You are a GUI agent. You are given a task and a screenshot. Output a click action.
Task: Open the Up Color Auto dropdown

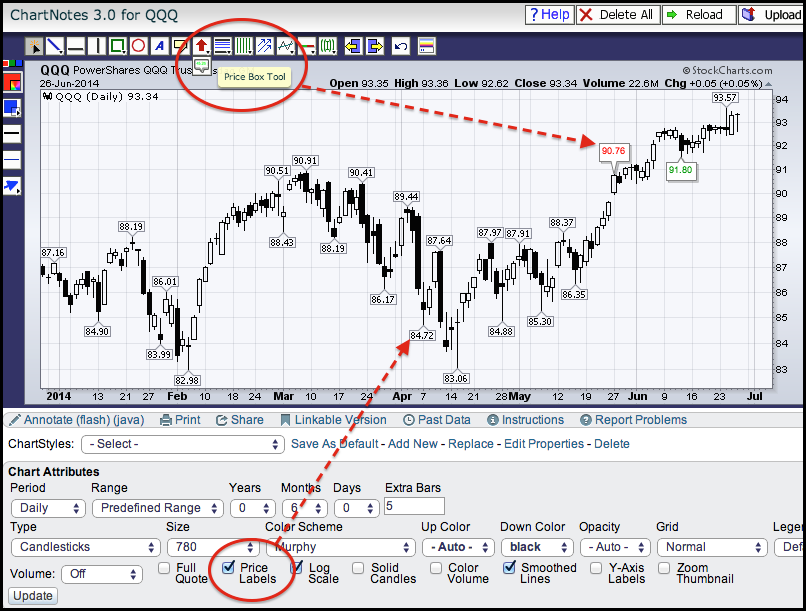pyautogui.click(x=458, y=547)
